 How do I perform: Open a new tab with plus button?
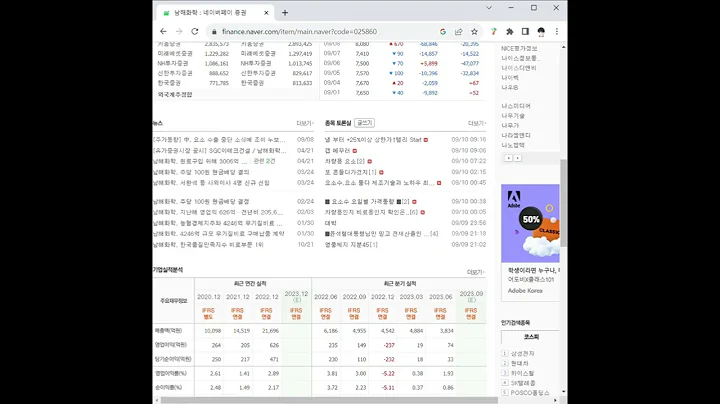point(285,13)
